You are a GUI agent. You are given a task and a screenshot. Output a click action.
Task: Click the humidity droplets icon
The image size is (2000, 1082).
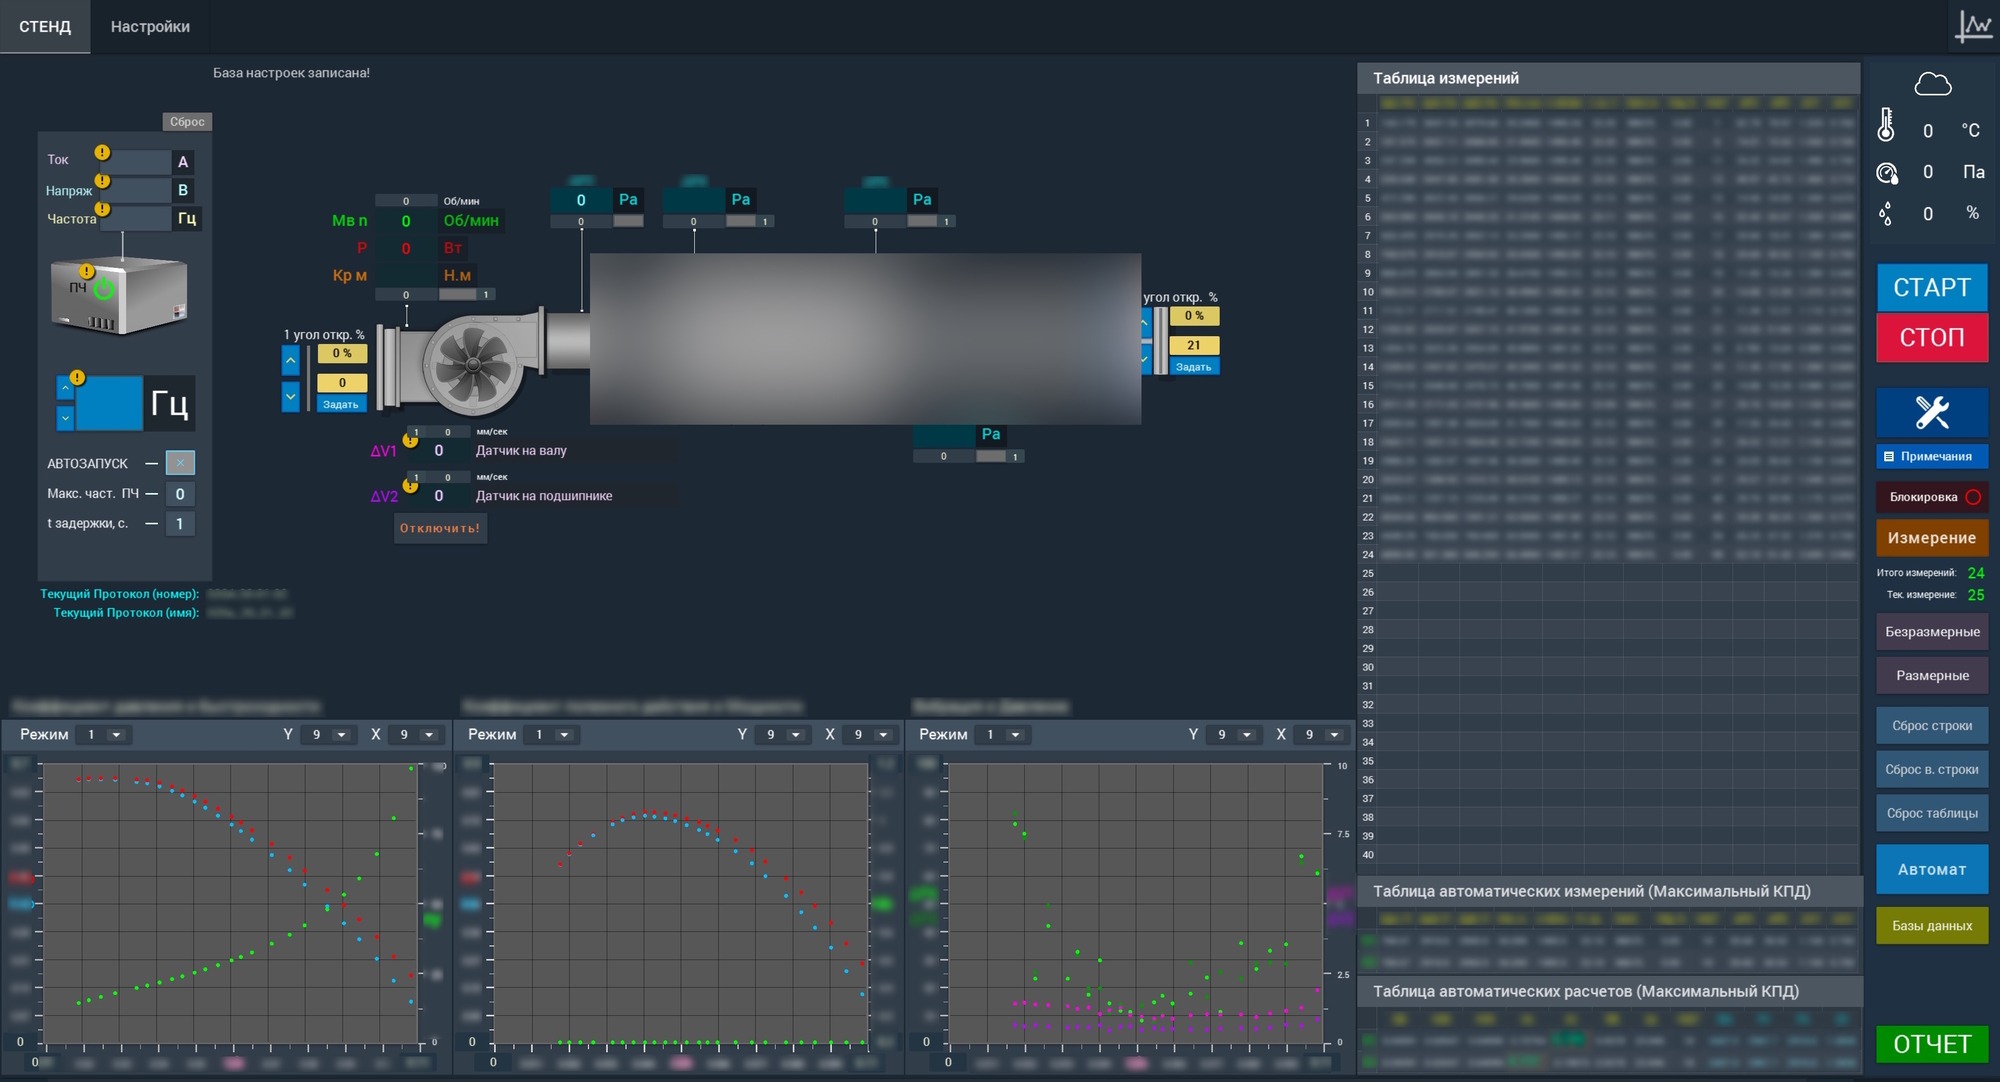[1886, 213]
